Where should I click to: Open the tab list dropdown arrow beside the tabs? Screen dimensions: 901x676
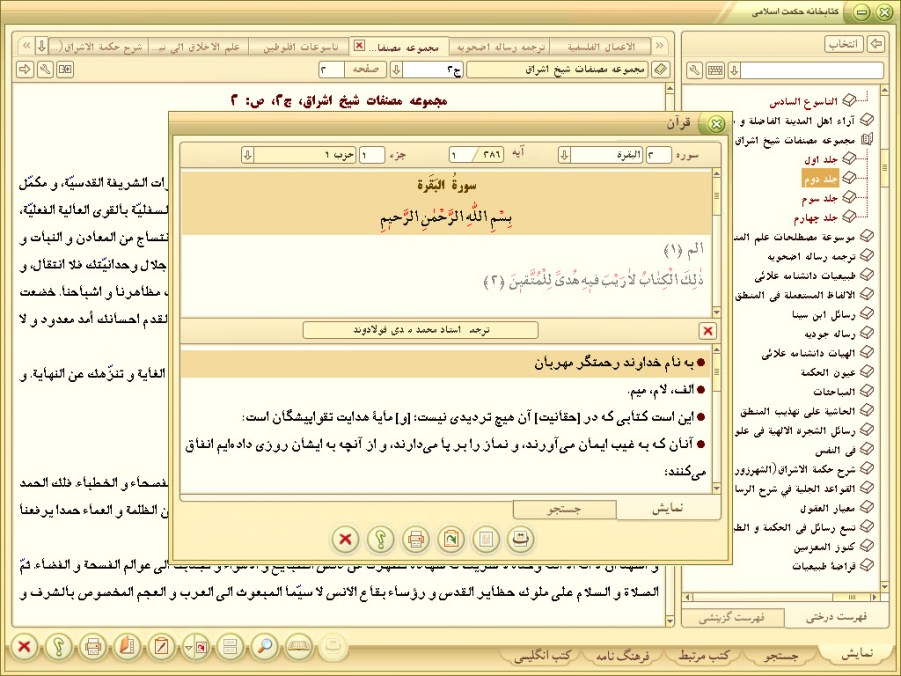[x=41, y=45]
